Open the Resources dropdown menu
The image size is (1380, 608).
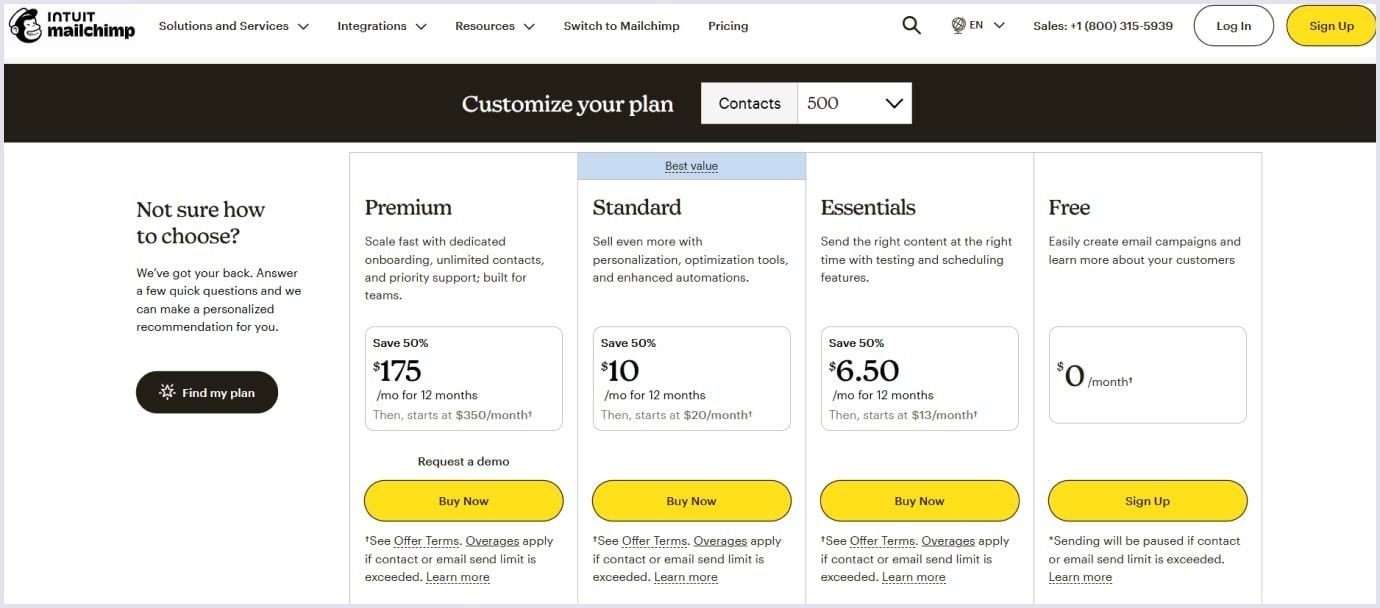[494, 26]
